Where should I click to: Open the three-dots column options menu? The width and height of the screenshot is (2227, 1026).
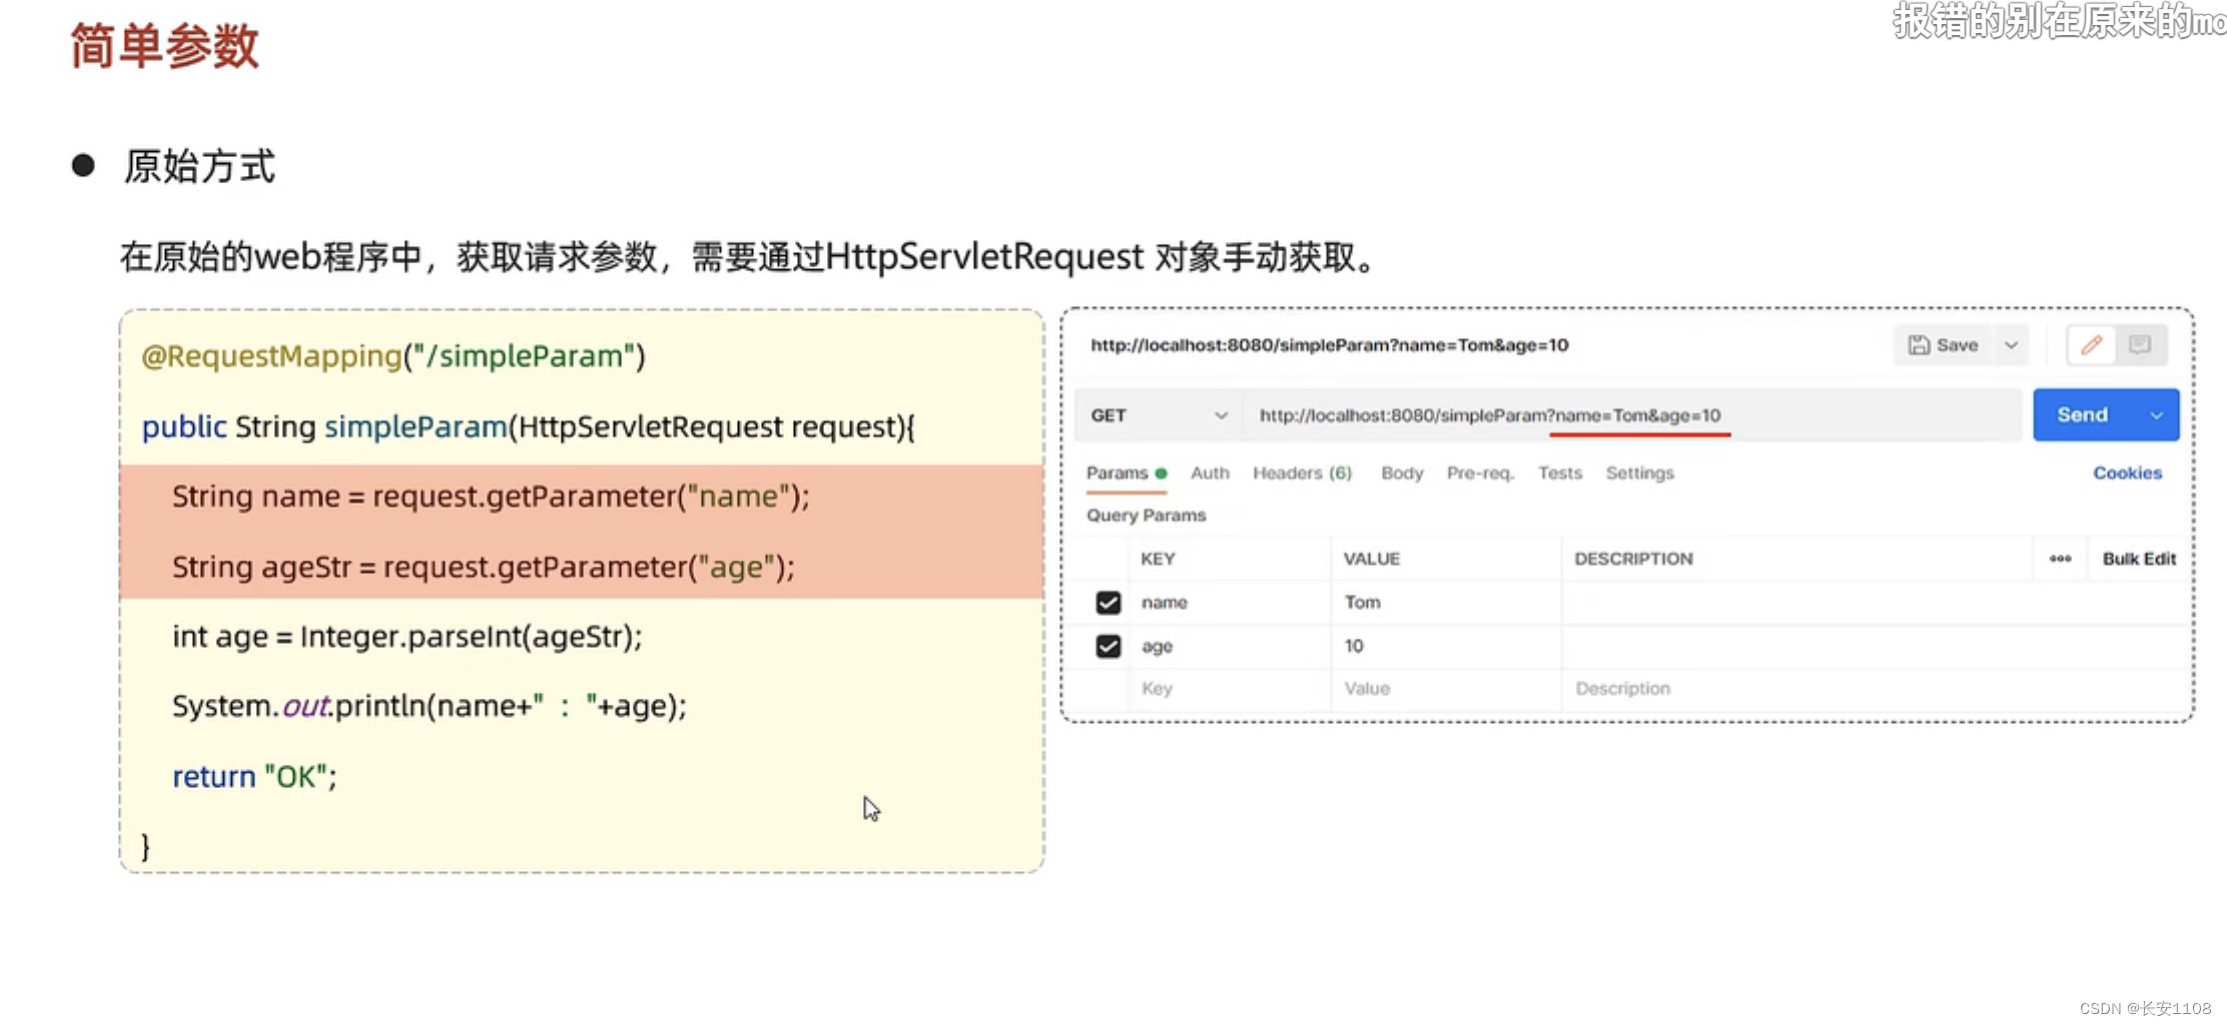tap(2060, 559)
